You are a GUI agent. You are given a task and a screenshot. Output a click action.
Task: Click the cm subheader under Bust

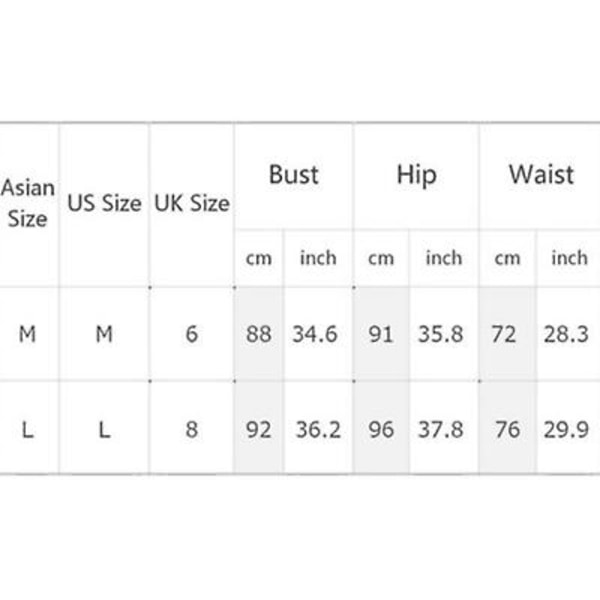coord(259,258)
